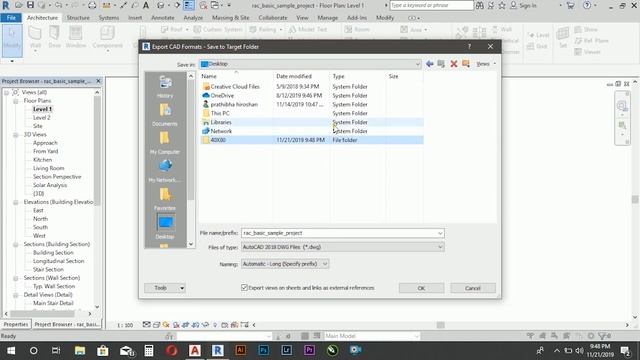Open Illustrator from taskbar

[x=240, y=351]
